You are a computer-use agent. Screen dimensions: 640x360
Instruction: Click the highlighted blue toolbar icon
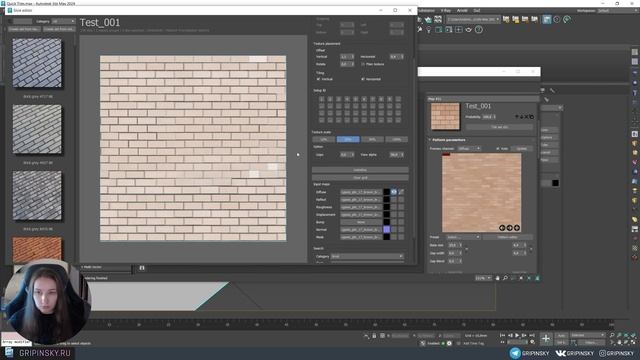[x=547, y=19]
